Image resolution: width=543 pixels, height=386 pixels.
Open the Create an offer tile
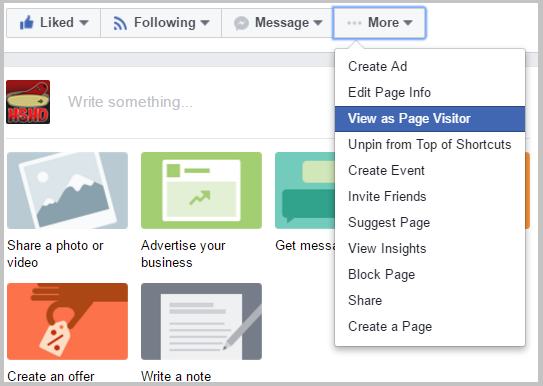67,321
